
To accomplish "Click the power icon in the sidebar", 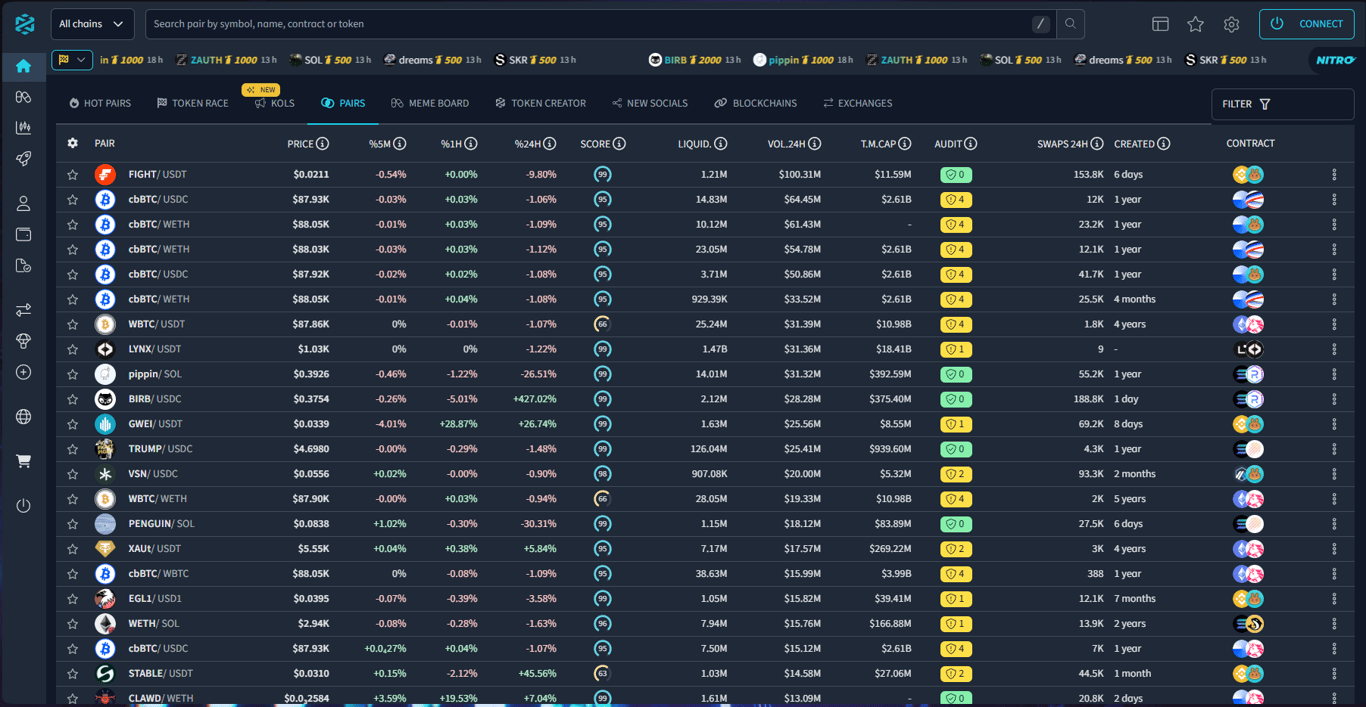I will (x=23, y=506).
